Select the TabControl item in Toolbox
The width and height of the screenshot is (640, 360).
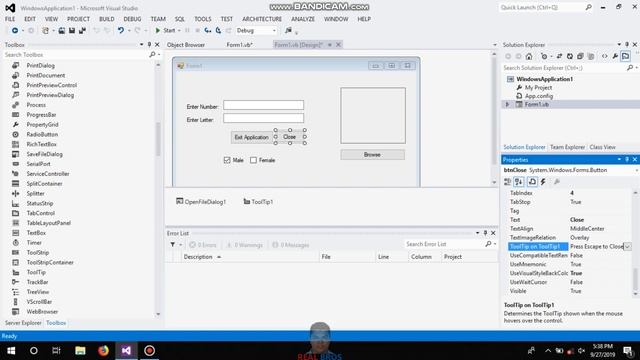(40, 213)
